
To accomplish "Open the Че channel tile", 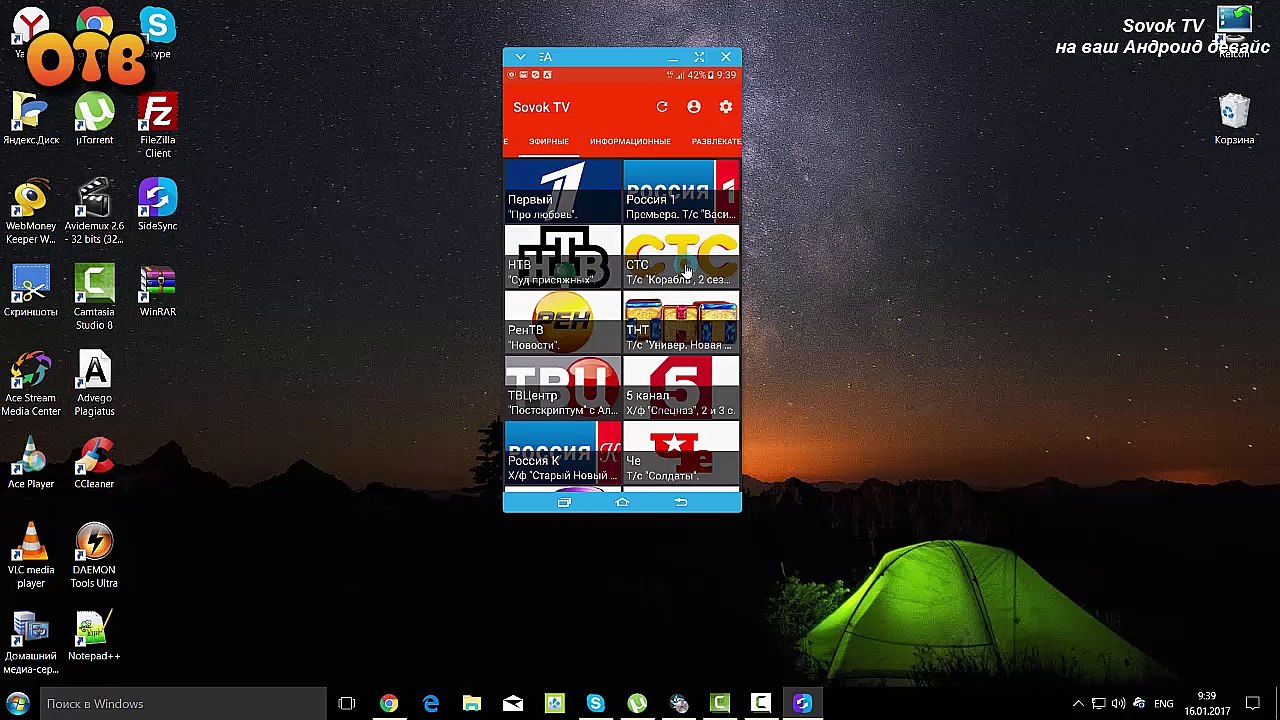I will click(x=681, y=453).
